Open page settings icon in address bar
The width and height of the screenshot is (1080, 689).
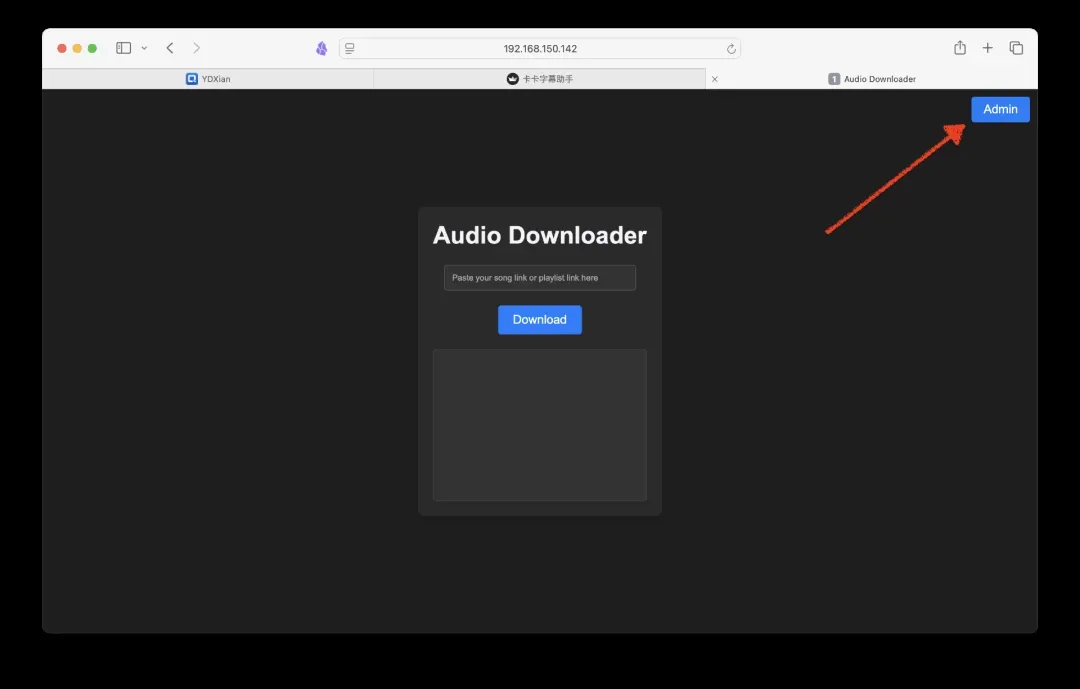pyautogui.click(x=350, y=49)
